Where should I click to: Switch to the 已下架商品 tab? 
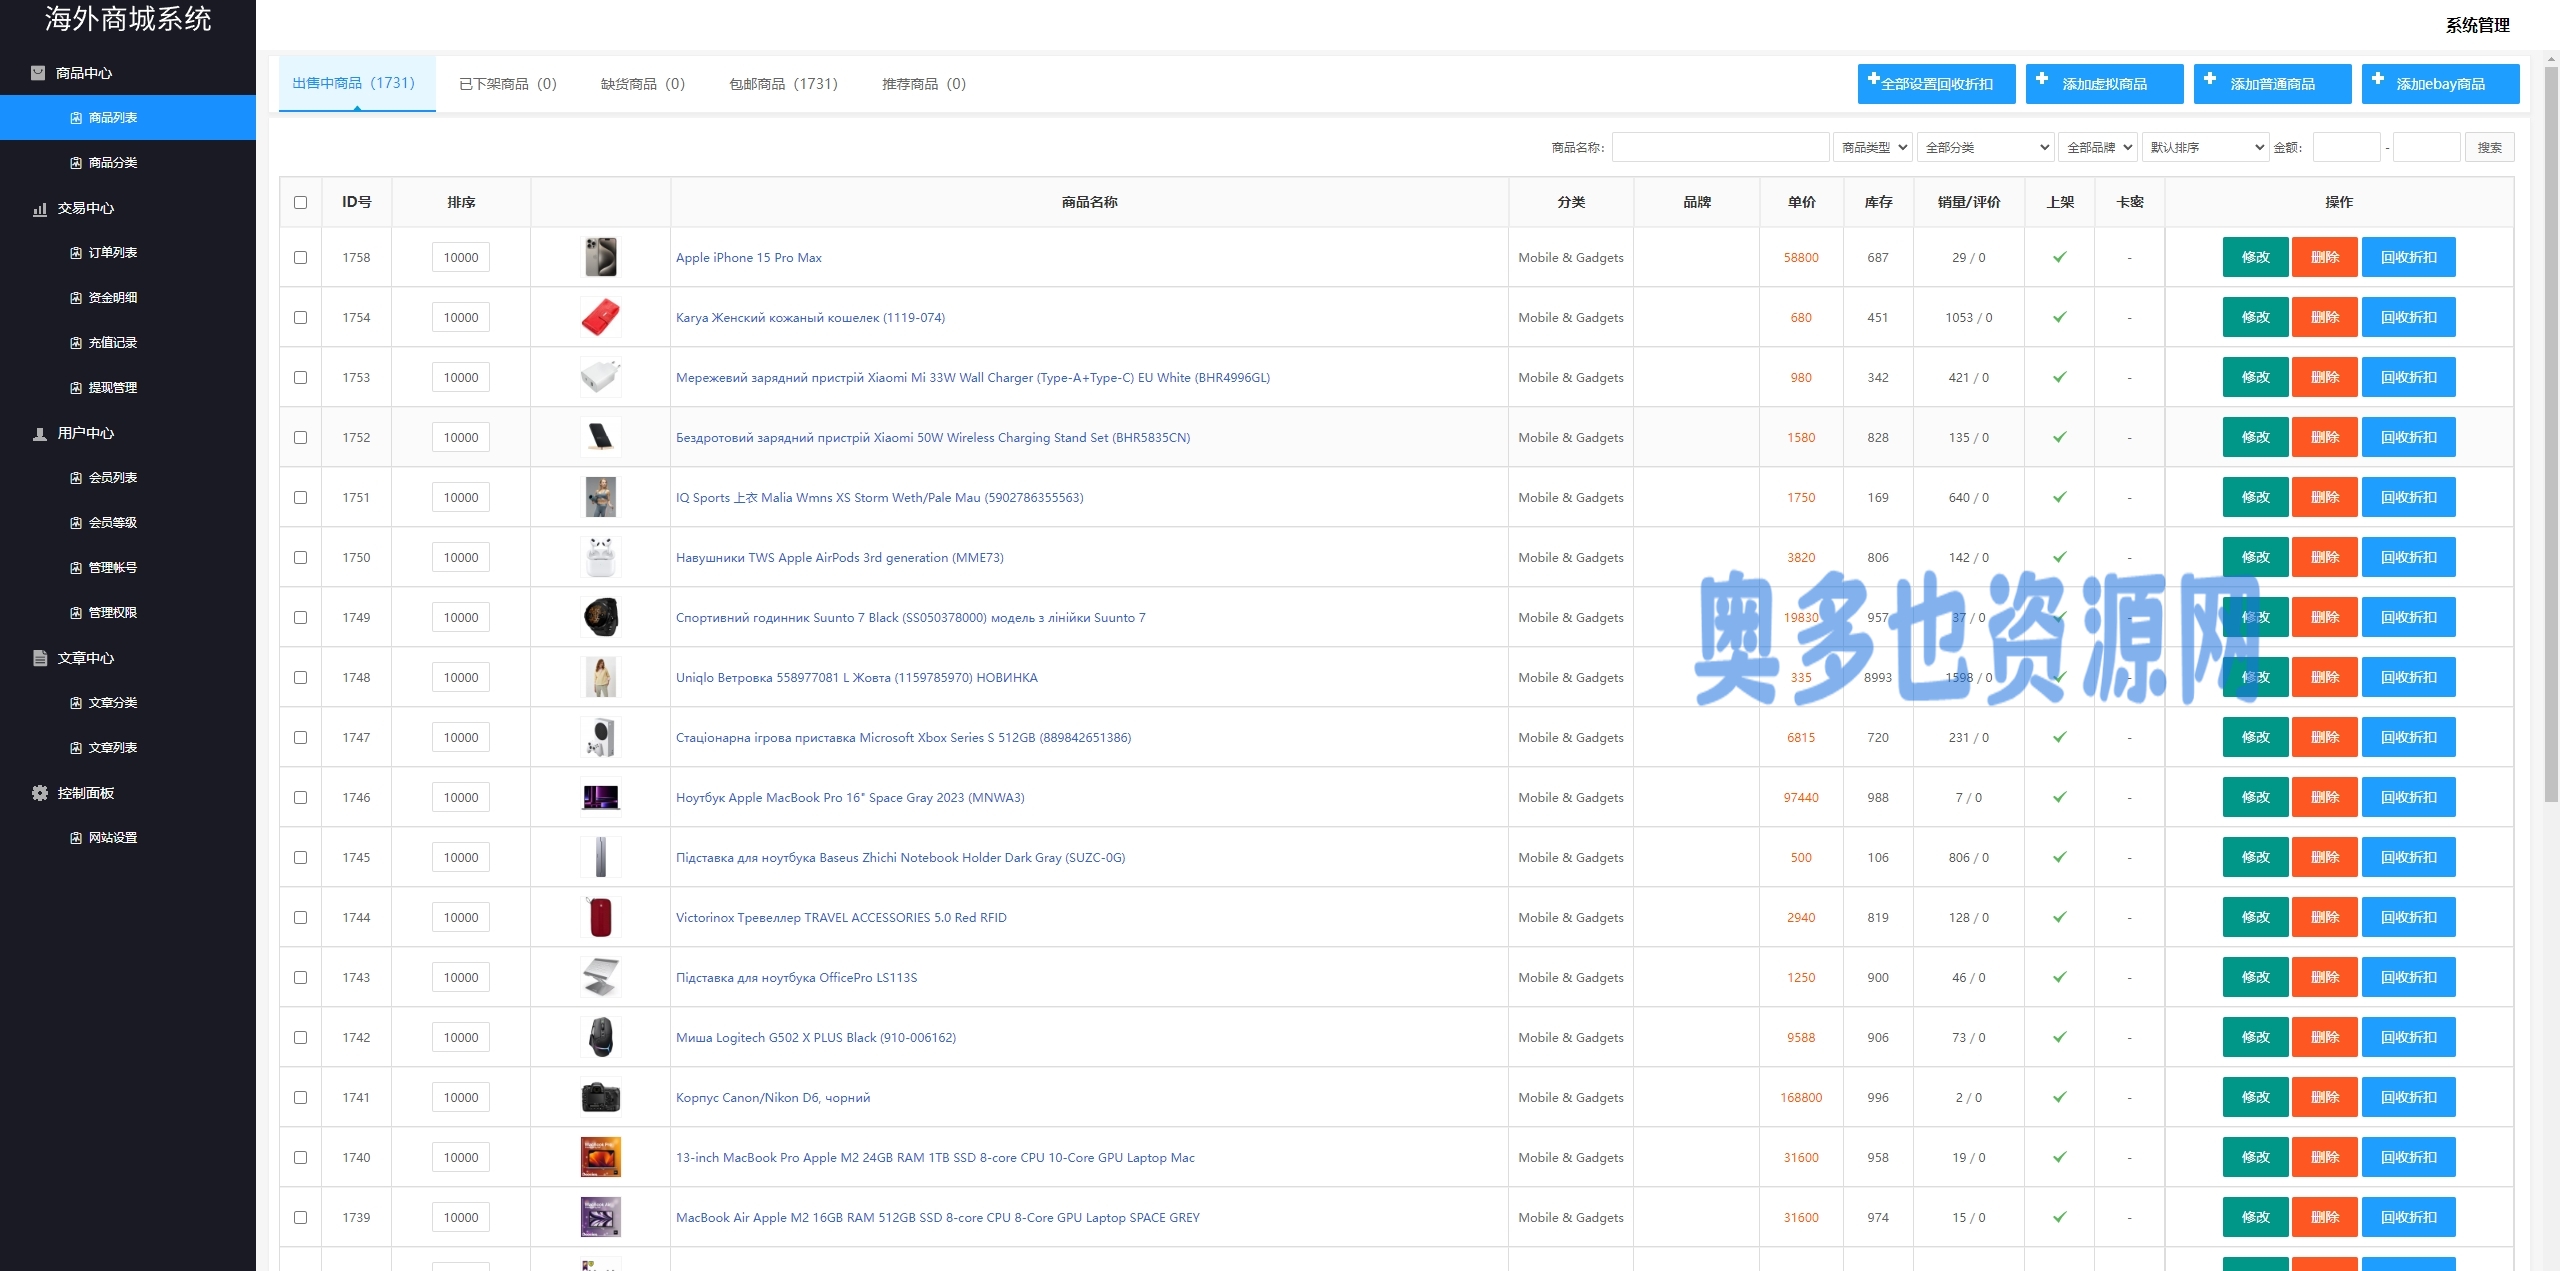[507, 84]
